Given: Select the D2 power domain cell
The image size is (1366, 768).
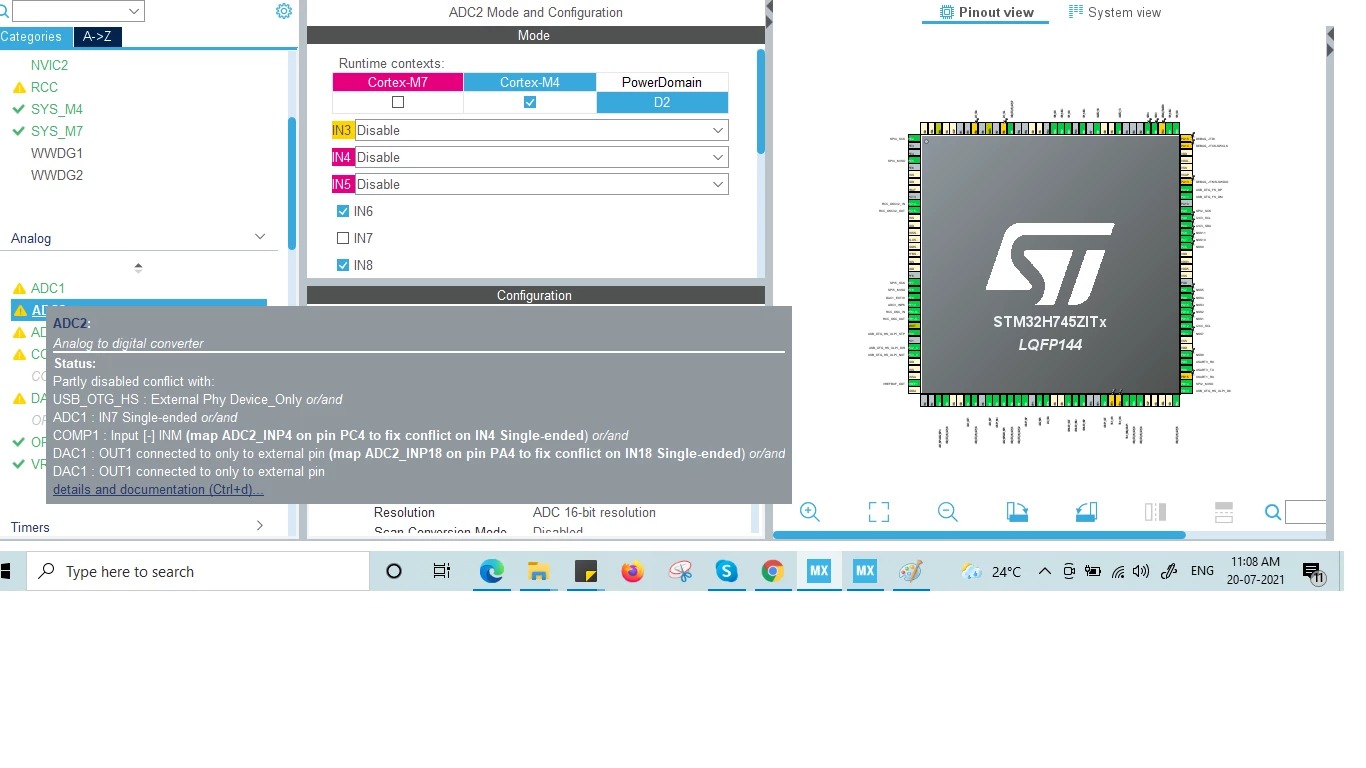Looking at the screenshot, I should tap(662, 102).
